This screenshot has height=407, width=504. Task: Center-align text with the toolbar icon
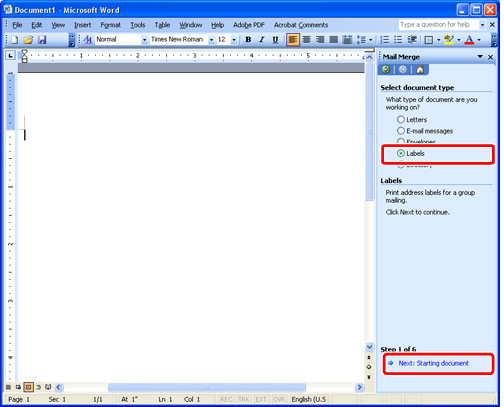[x=306, y=40]
